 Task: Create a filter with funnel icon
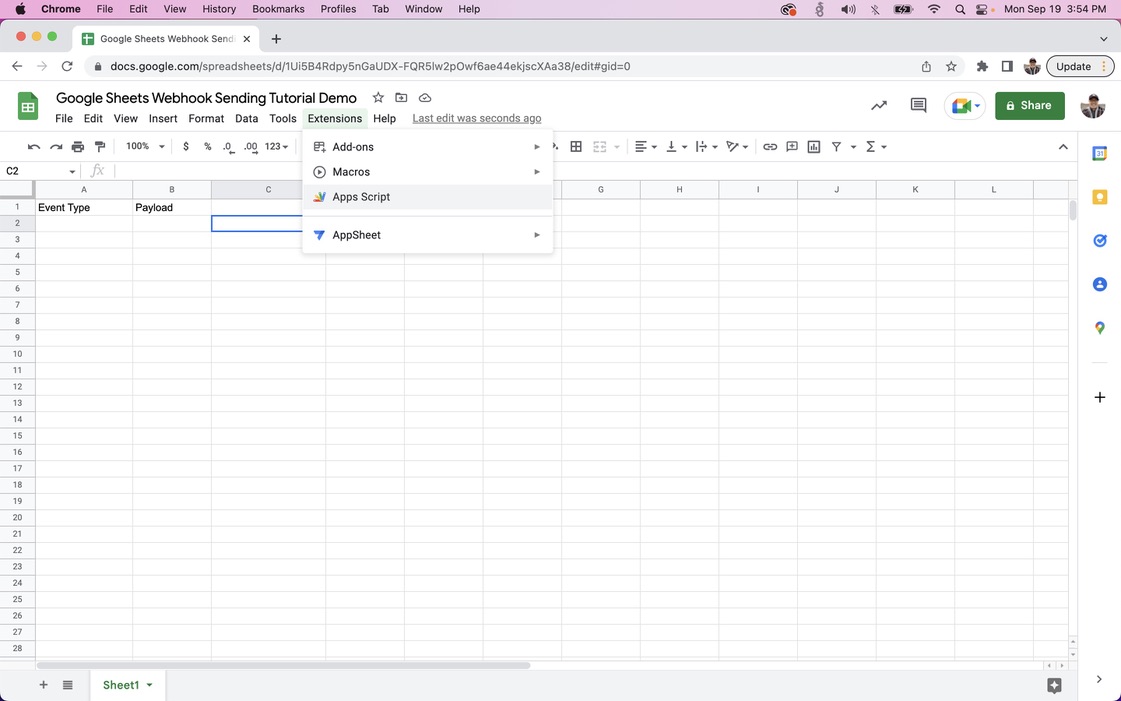point(836,146)
